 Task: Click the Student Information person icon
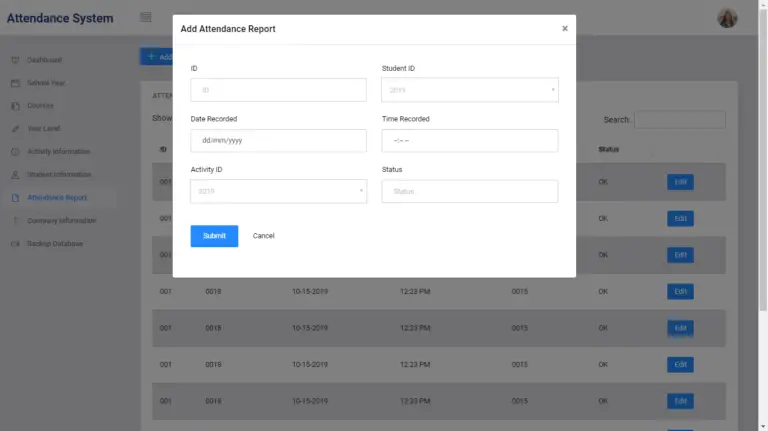coord(15,175)
